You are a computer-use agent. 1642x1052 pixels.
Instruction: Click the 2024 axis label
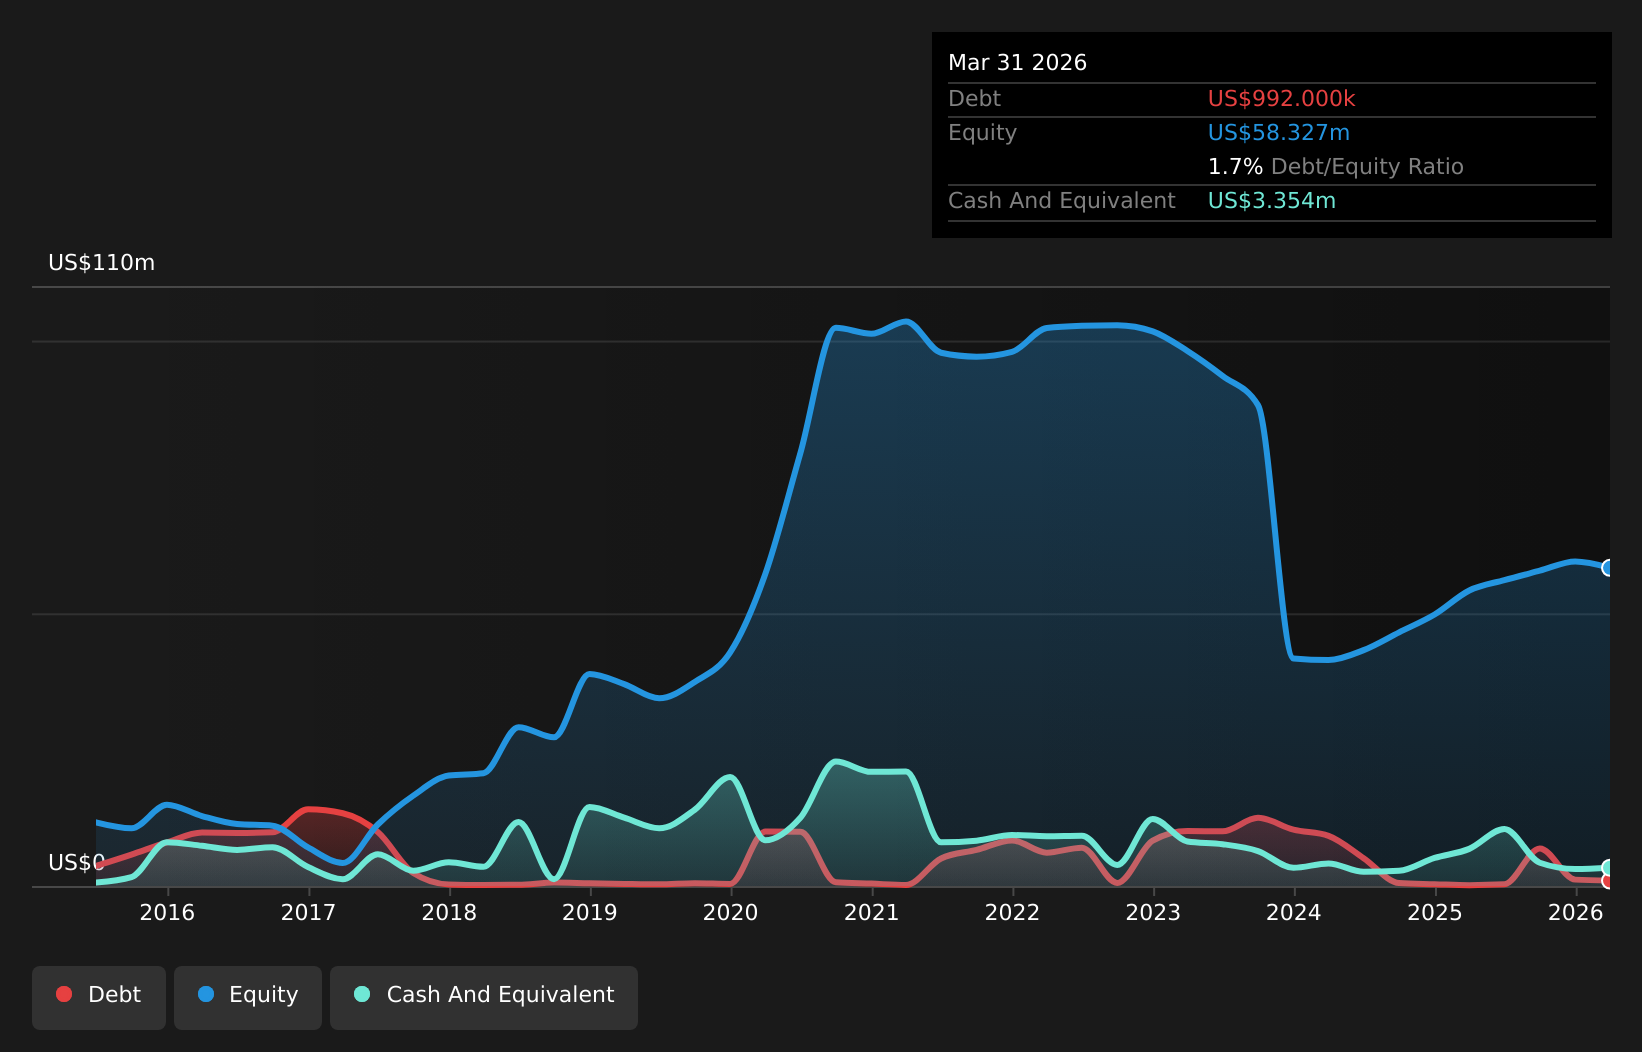click(1294, 912)
